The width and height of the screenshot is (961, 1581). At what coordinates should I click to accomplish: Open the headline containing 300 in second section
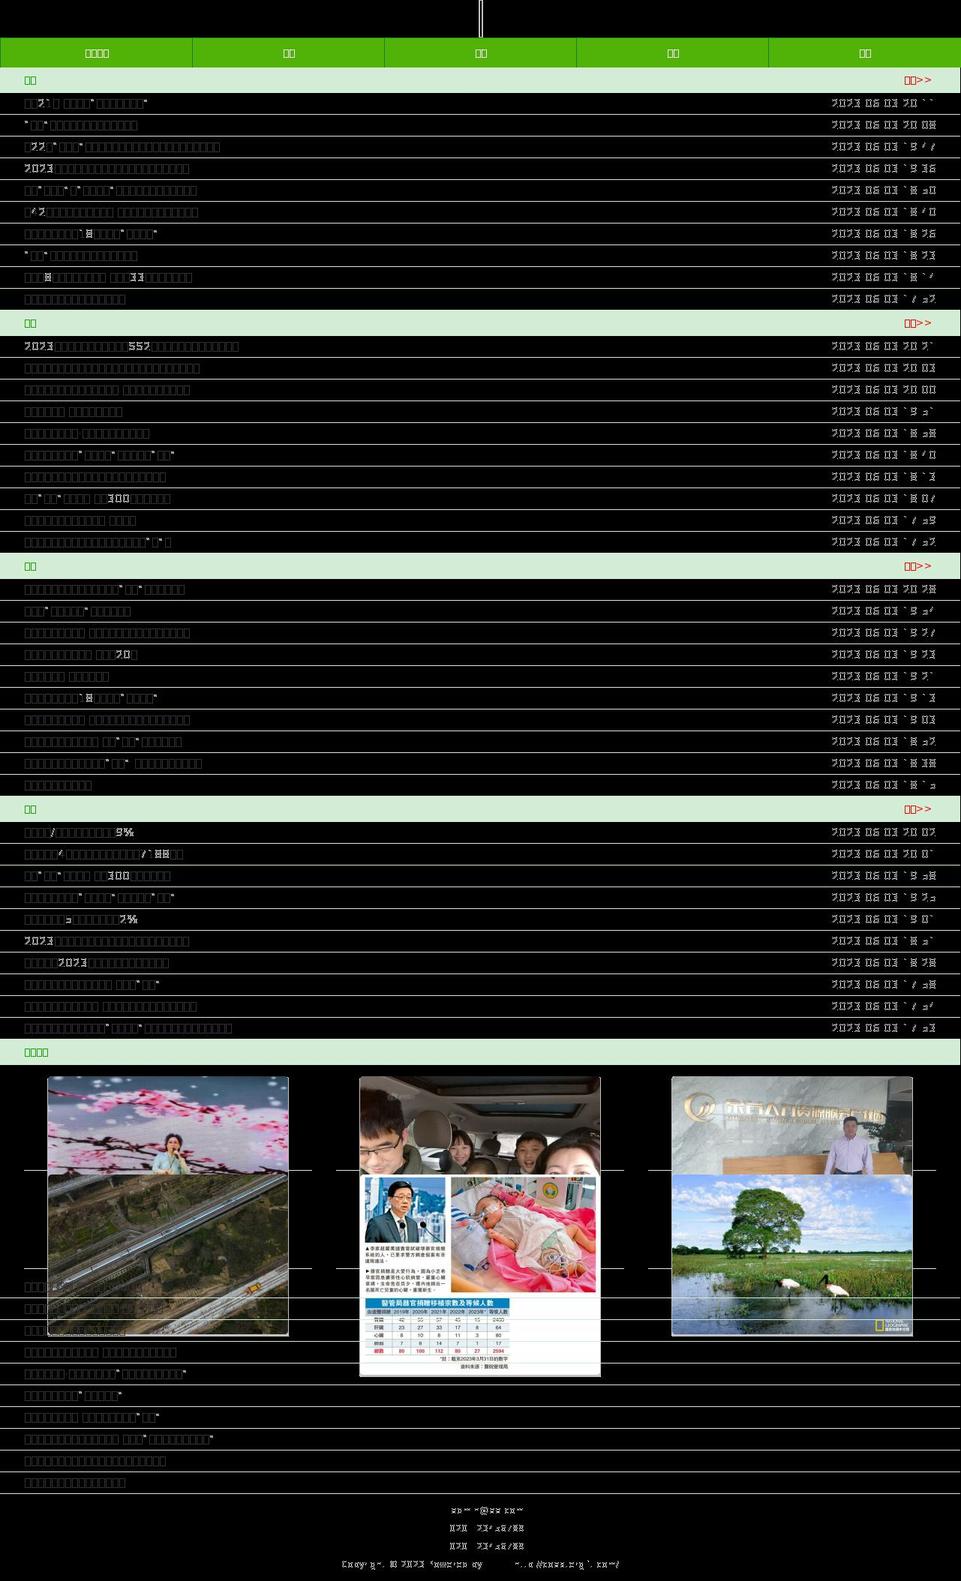point(97,499)
